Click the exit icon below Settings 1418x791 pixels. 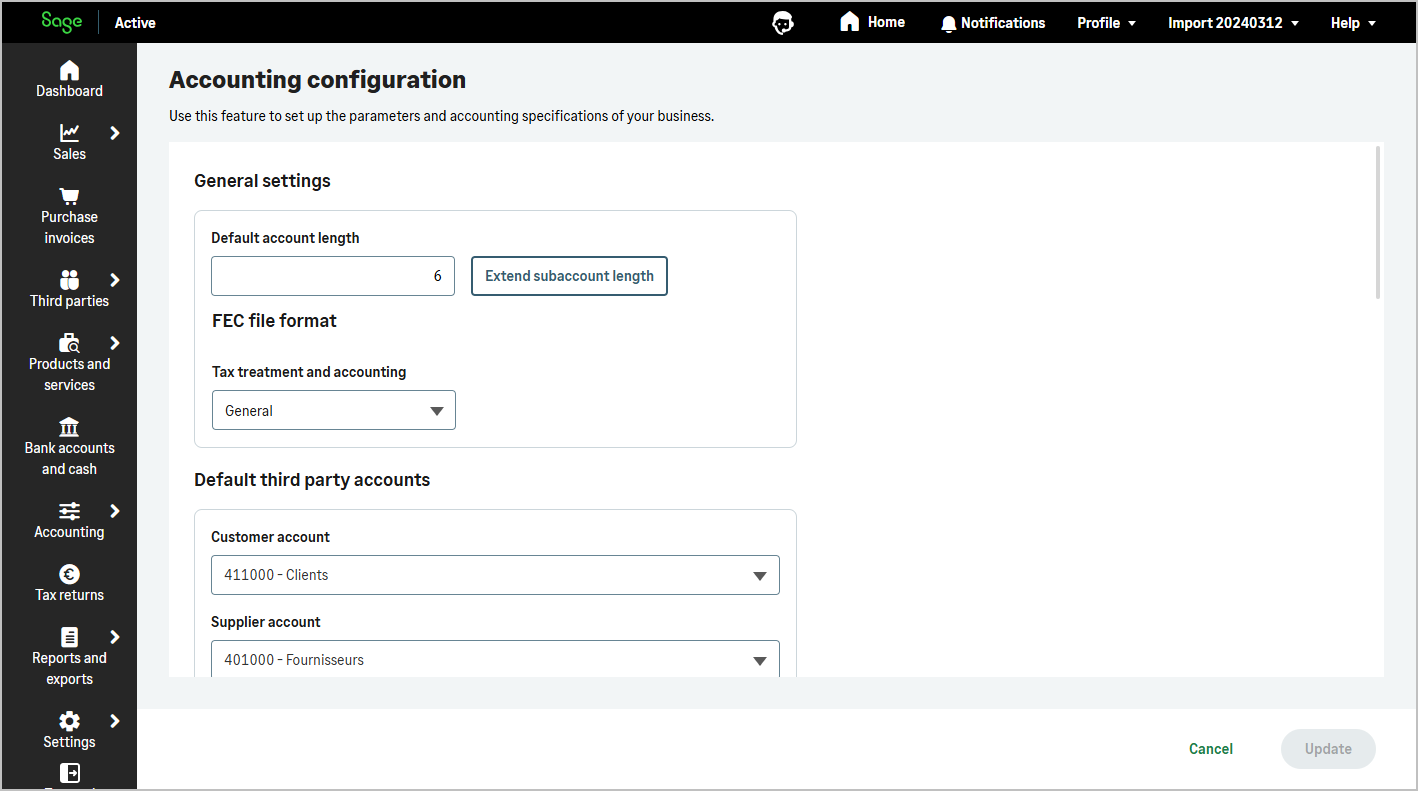(69, 773)
